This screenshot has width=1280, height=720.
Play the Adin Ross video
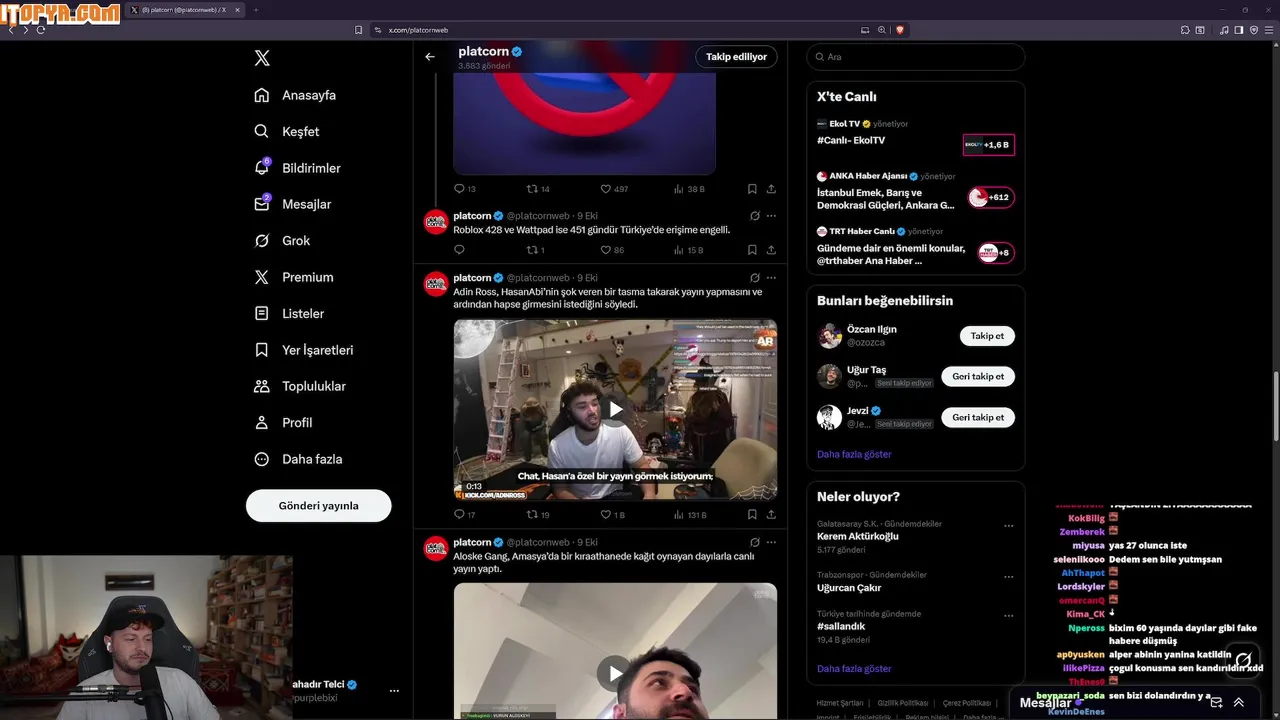(x=615, y=409)
